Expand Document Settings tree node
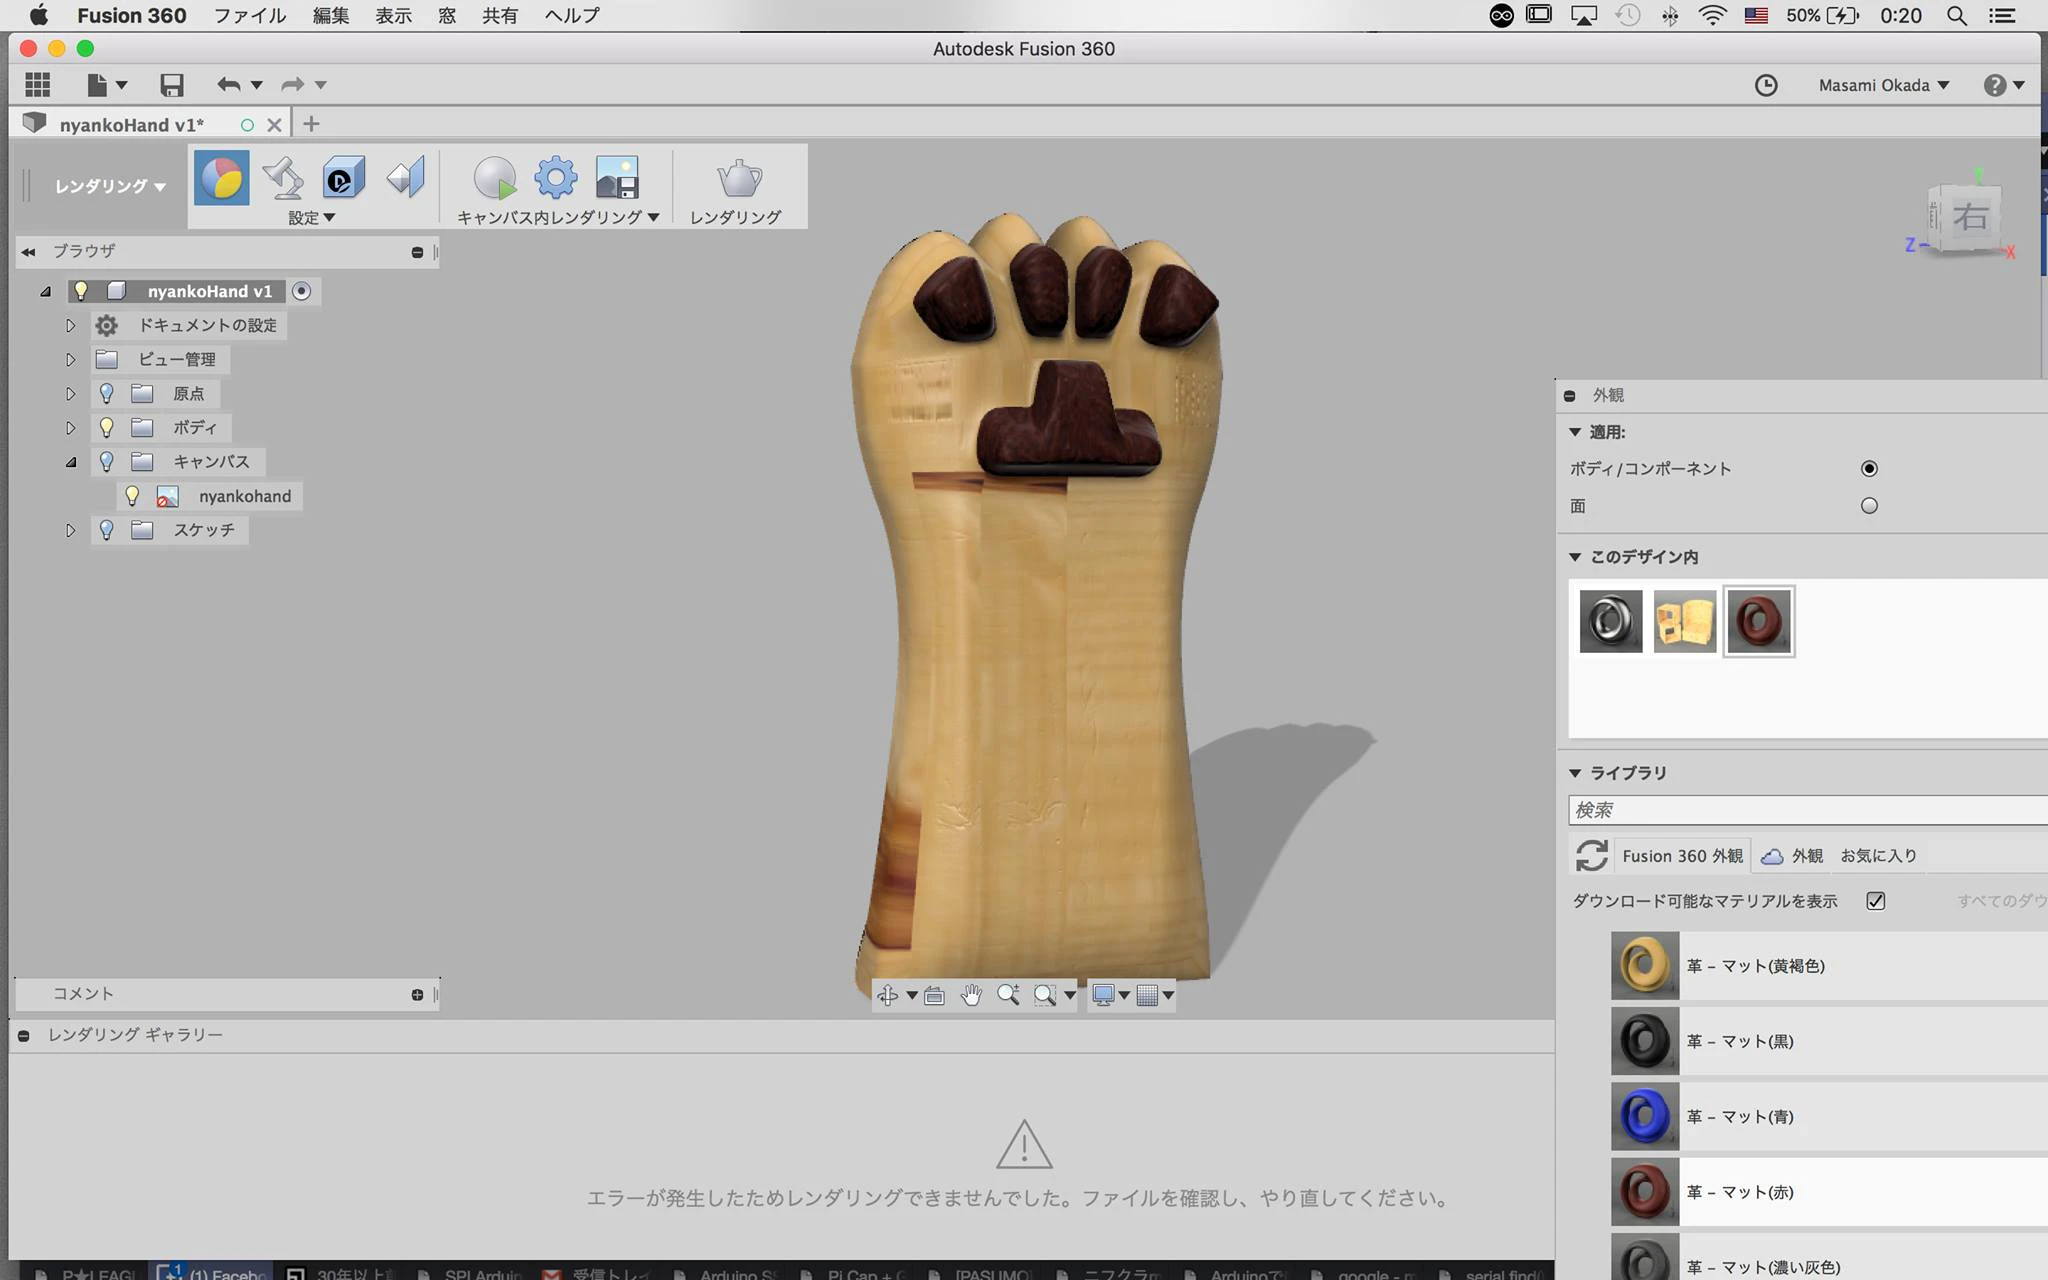 pos(70,326)
